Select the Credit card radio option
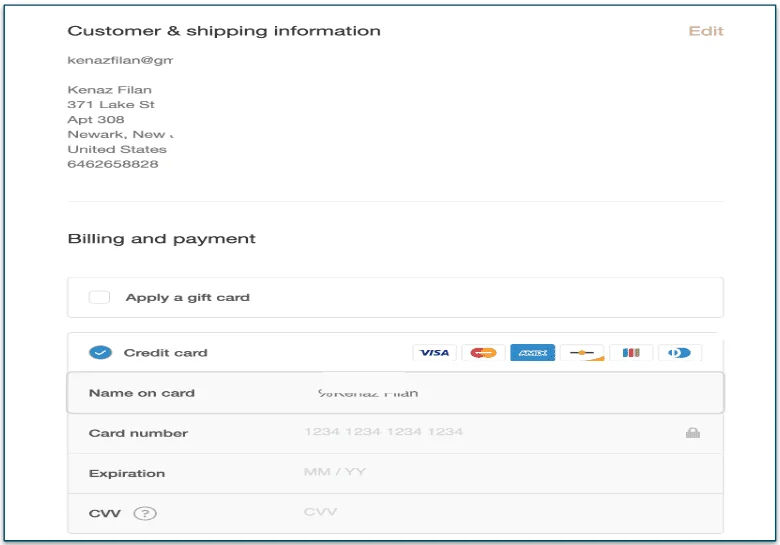The image size is (780, 545). (99, 353)
